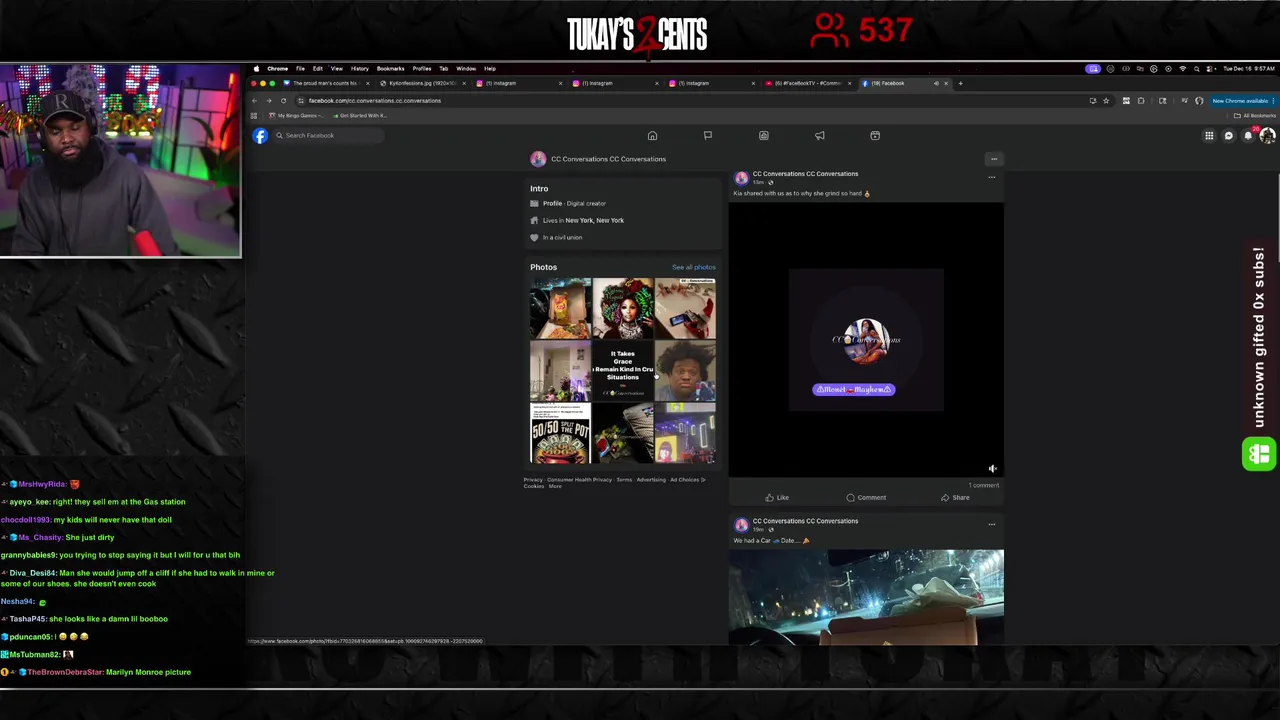This screenshot has width=1280, height=720.
Task: Open the Help menu
Action: click(x=490, y=69)
